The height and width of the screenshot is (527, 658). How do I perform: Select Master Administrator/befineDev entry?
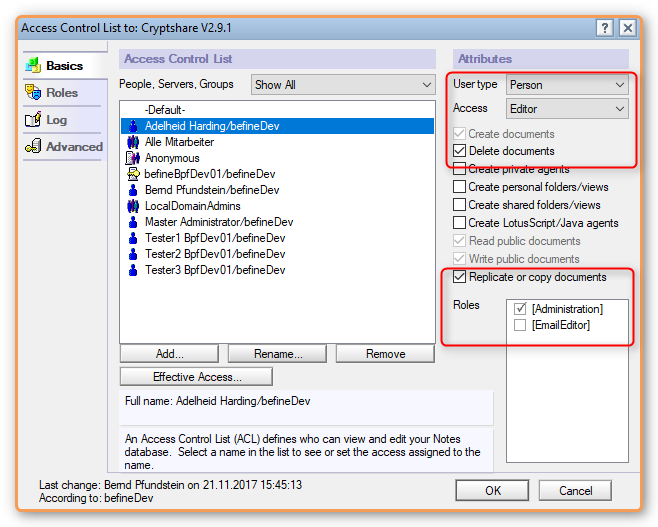click(277, 222)
